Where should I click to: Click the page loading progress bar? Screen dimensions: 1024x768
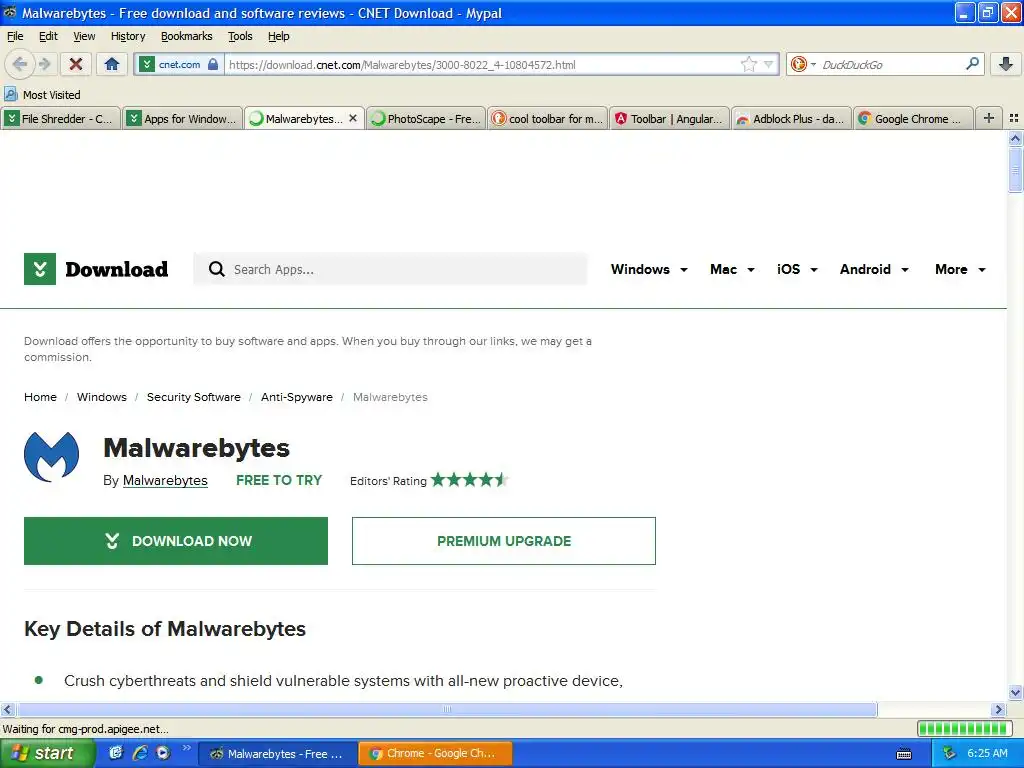(x=964, y=728)
